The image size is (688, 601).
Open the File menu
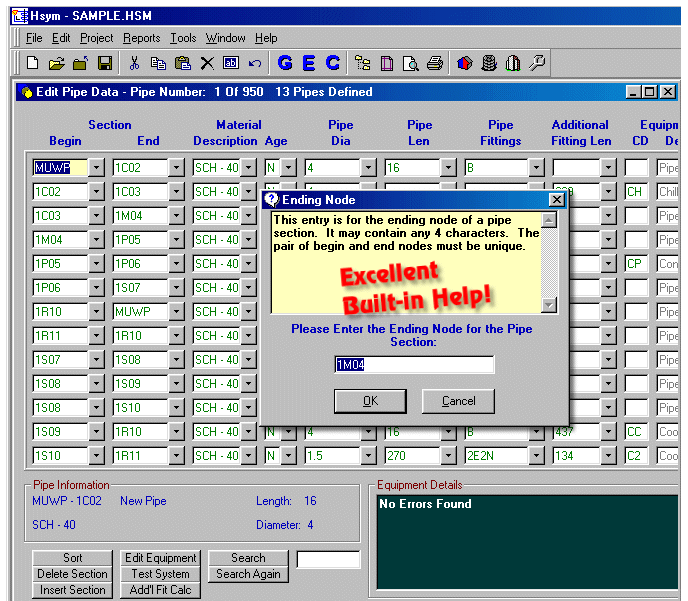coord(34,38)
